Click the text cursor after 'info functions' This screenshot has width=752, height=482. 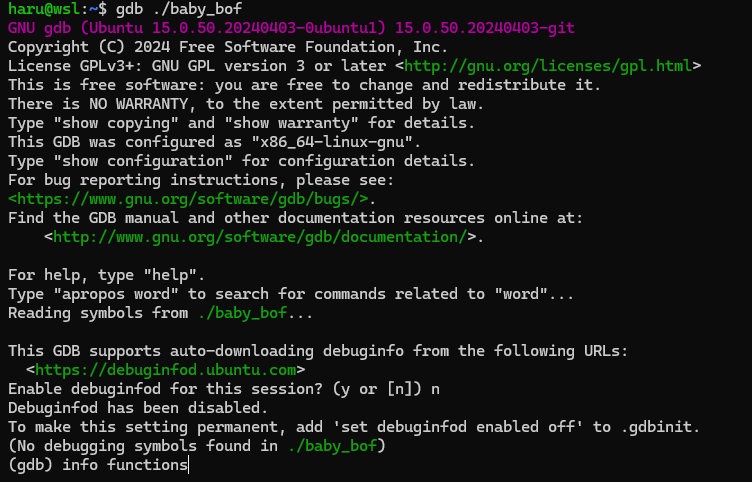(188, 465)
